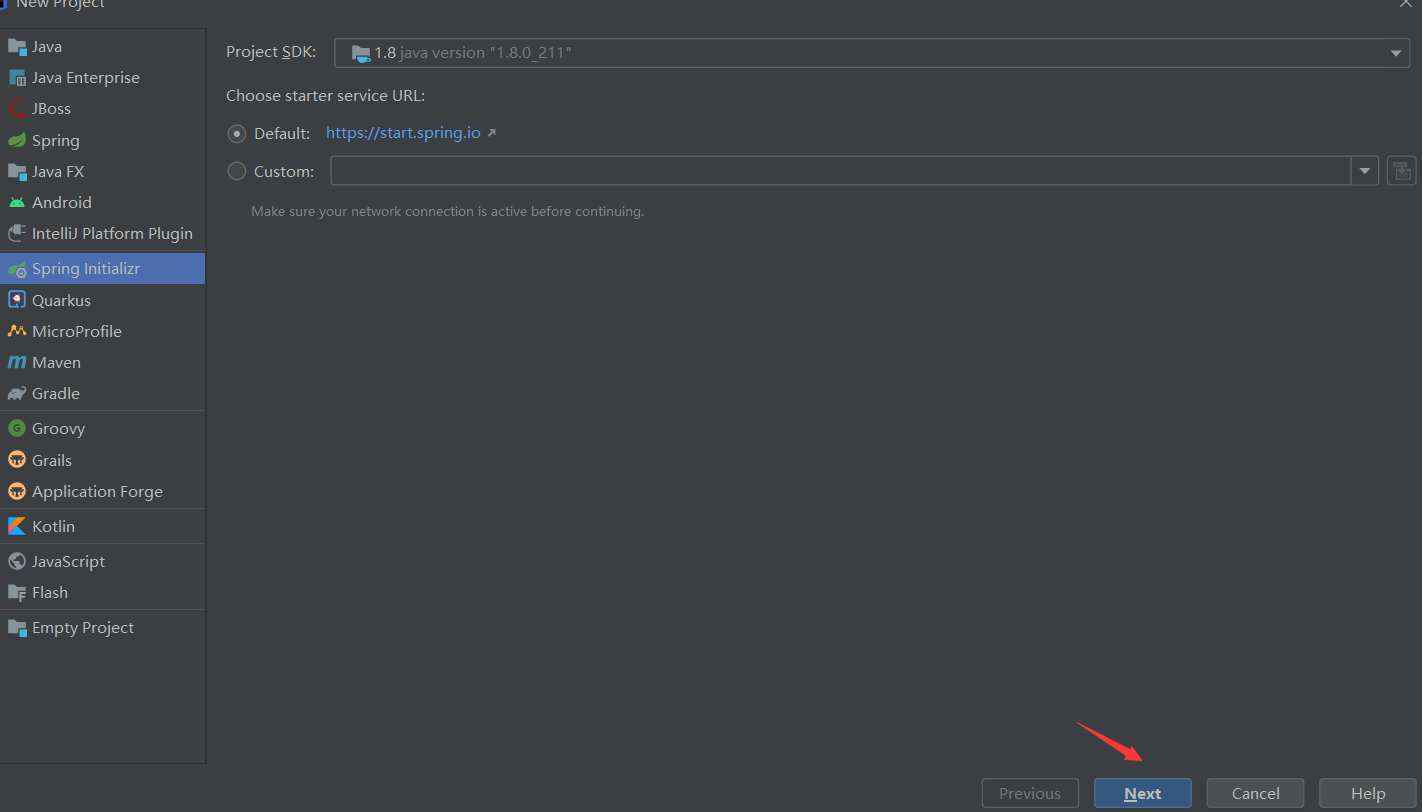Click the Java FX folder icon

point(16,171)
